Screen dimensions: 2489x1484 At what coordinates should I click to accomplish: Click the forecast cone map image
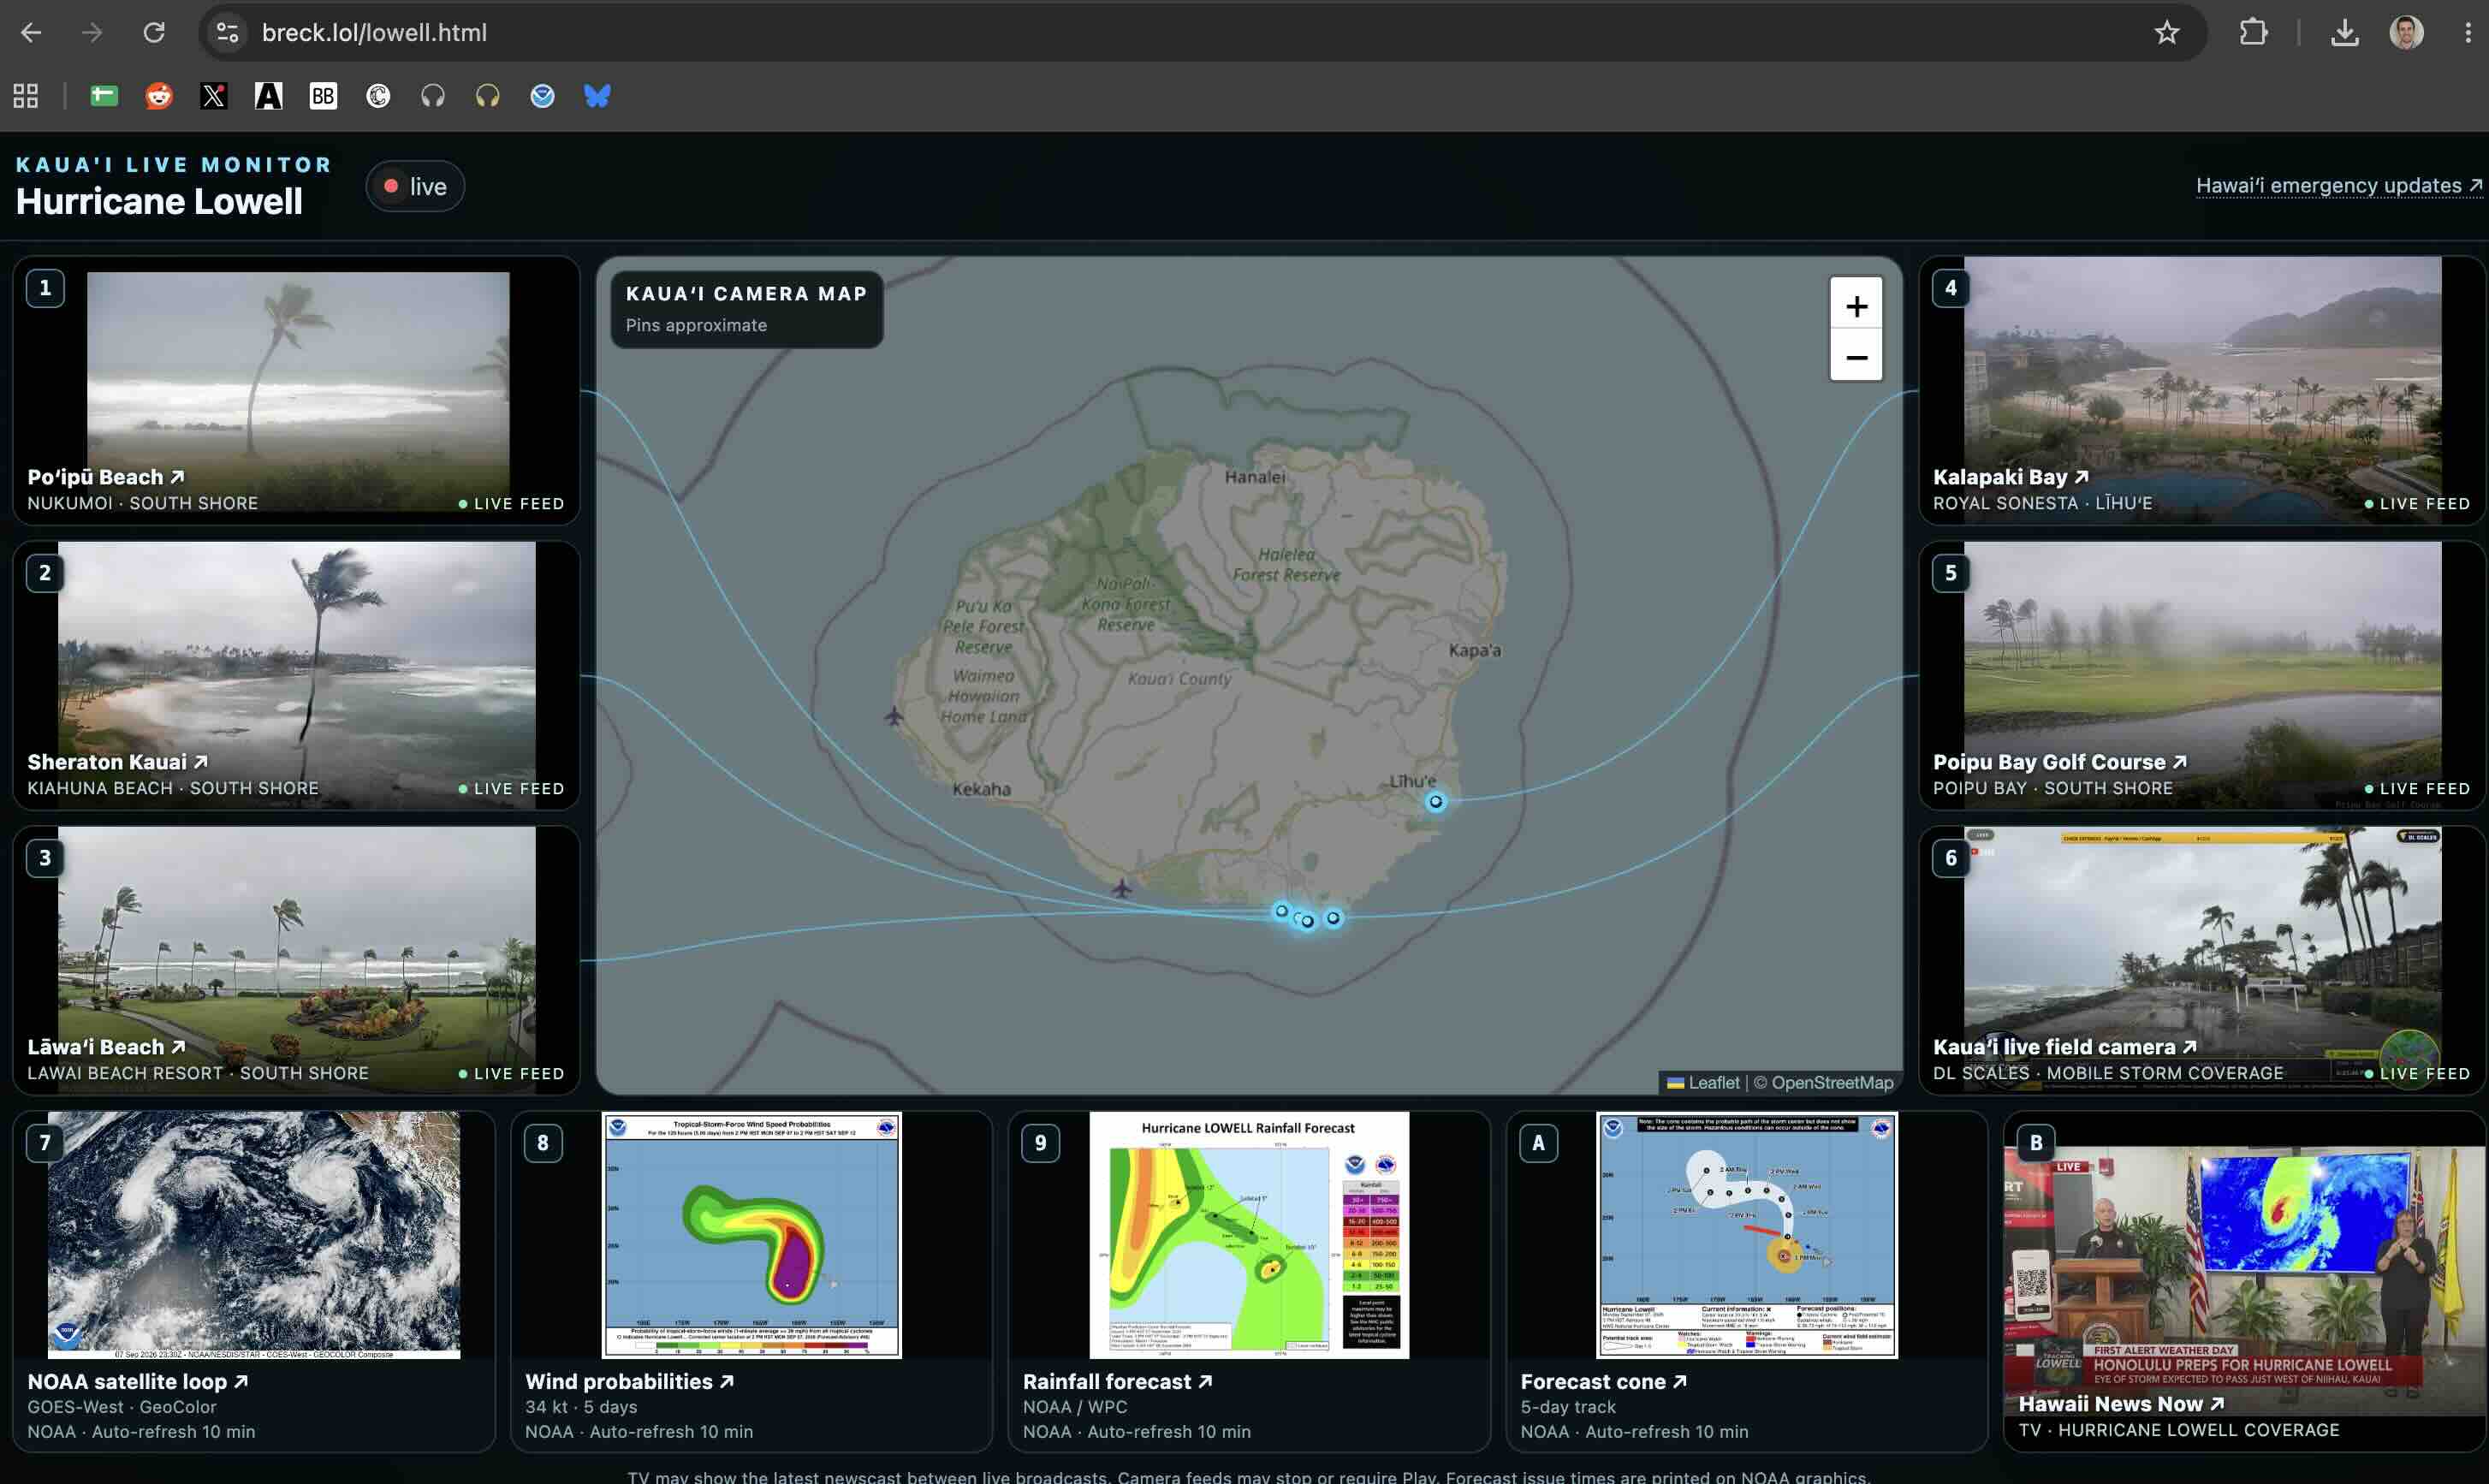tap(1747, 1235)
